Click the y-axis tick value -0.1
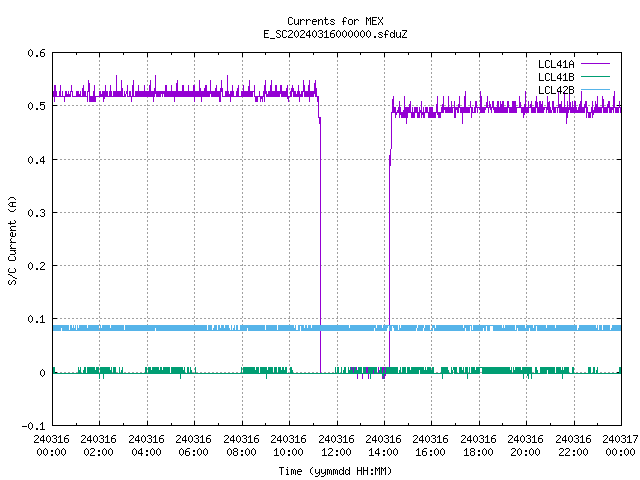Image resolution: width=640 pixels, height=480 pixels. [34, 426]
